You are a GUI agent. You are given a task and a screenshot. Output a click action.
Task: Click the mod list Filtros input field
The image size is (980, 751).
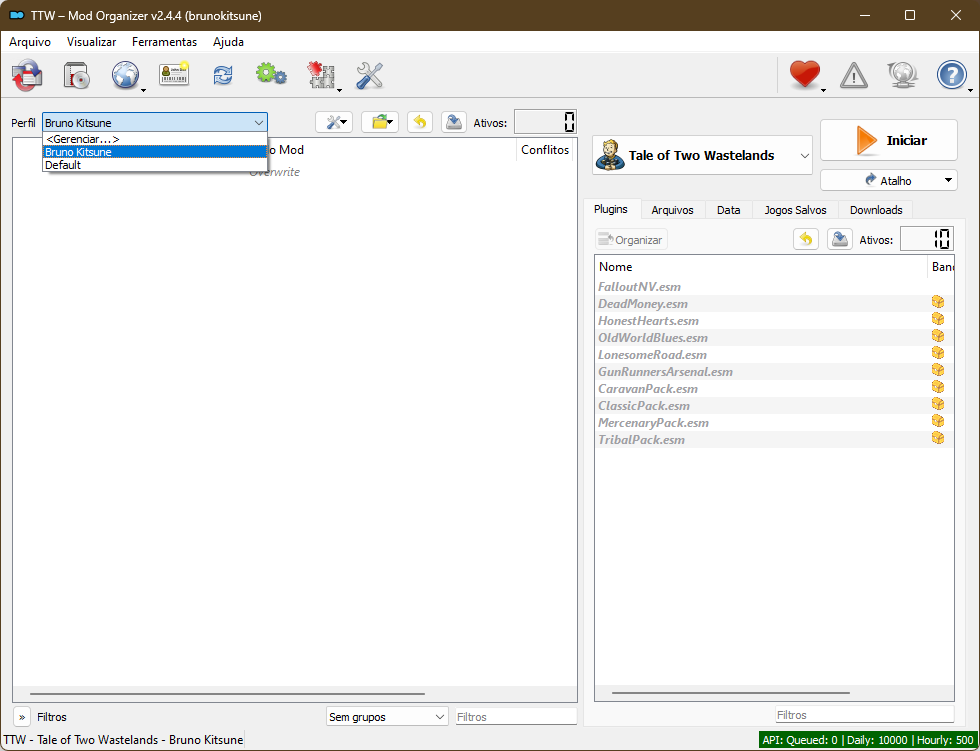516,717
